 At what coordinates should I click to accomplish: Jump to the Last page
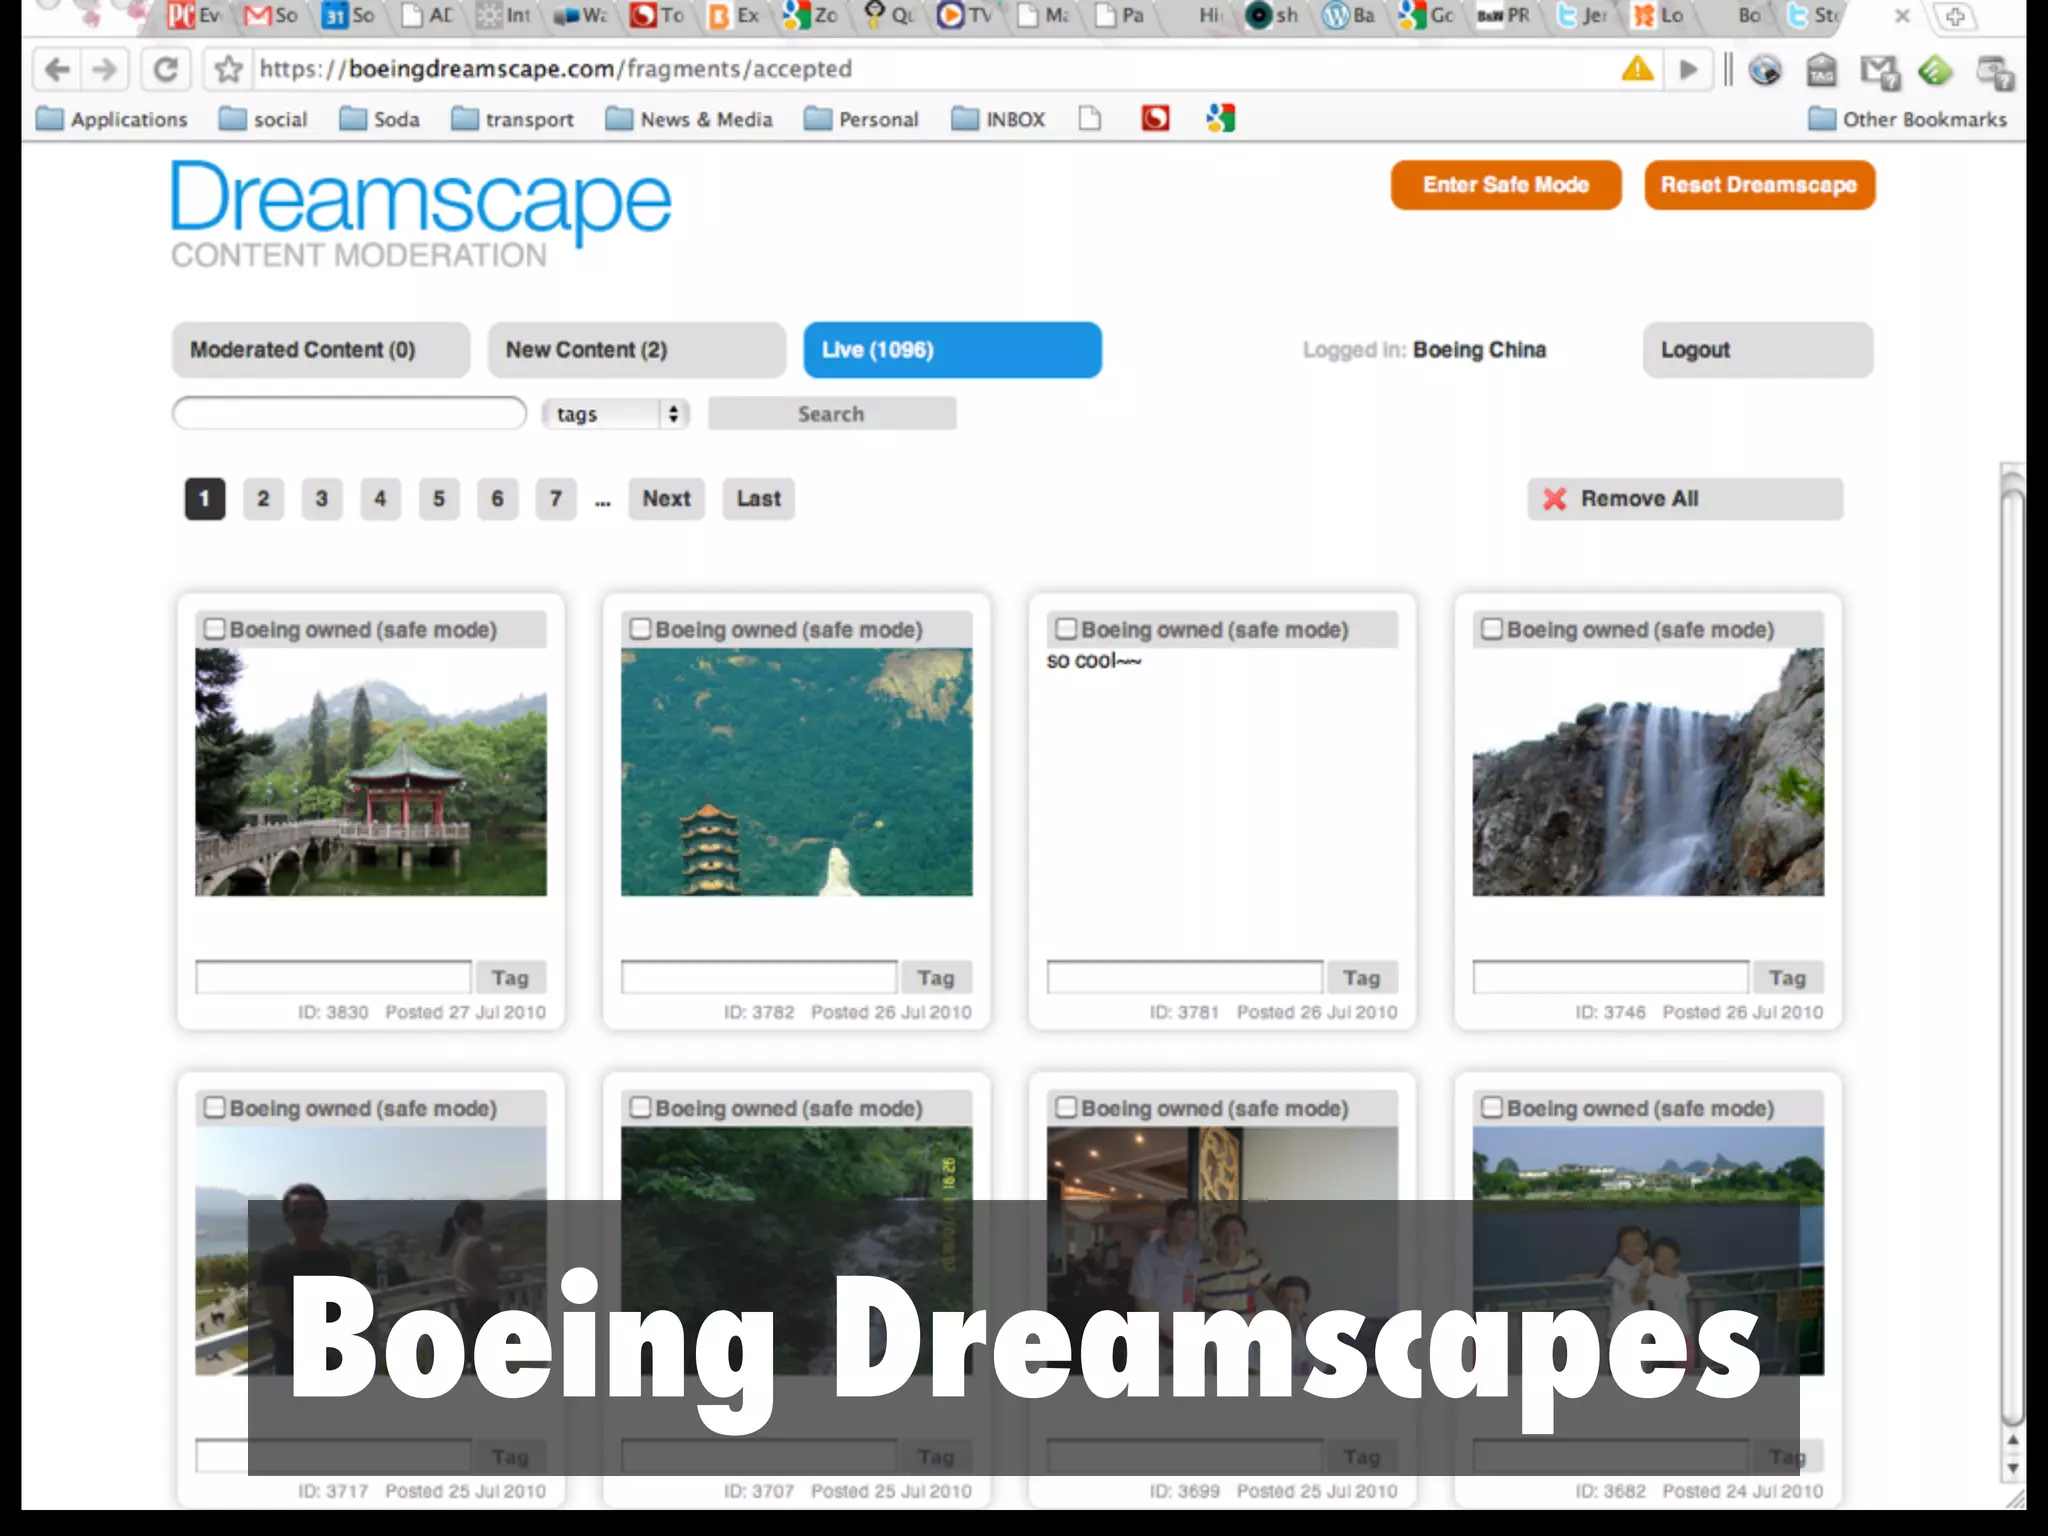tap(758, 499)
